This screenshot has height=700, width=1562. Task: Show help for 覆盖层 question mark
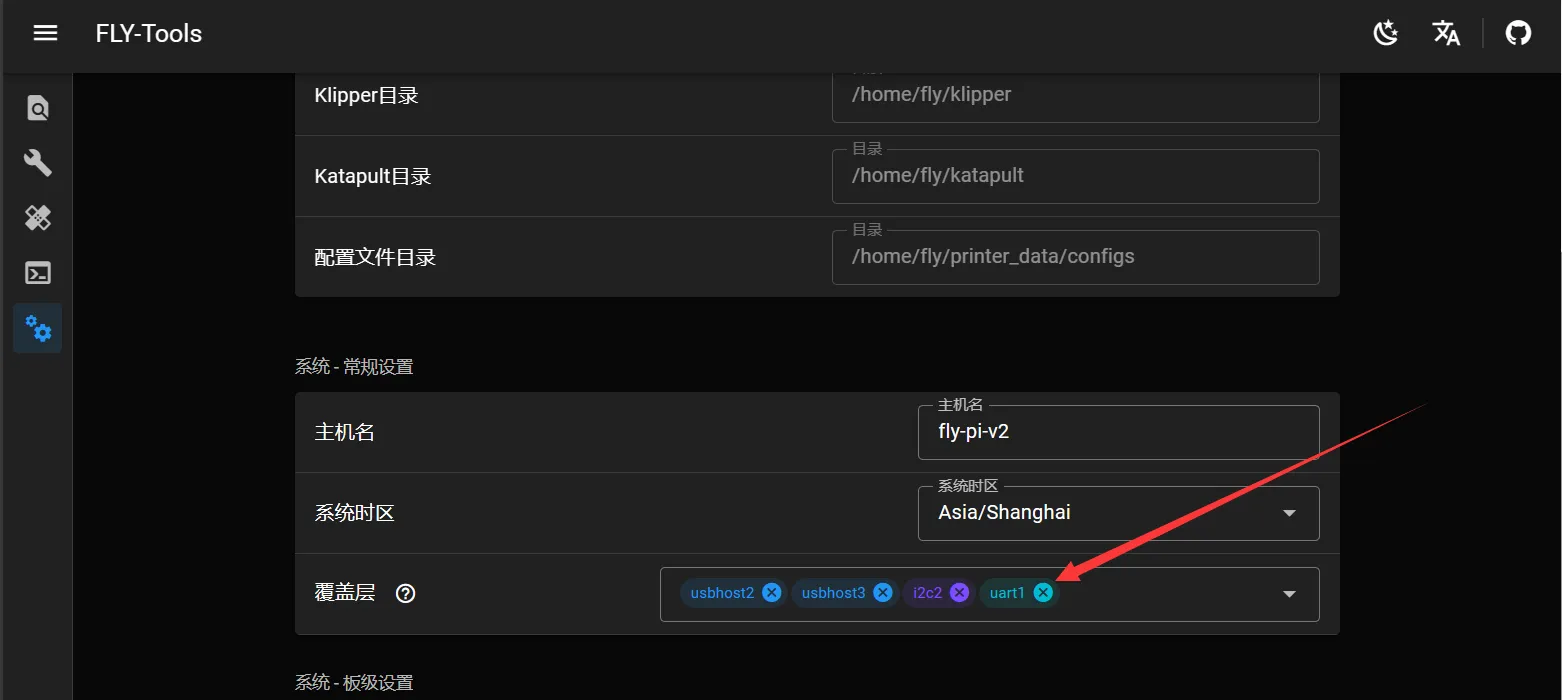[x=405, y=593]
